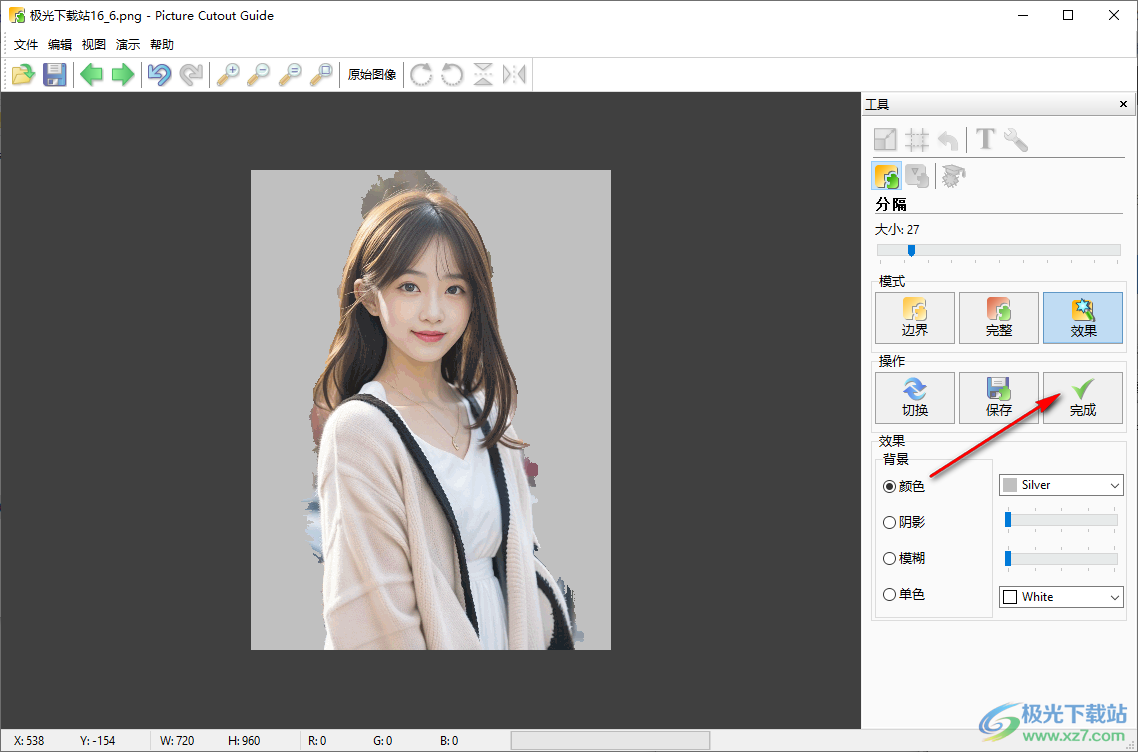
Task: Select the Text tool in the 工具 panel
Action: pyautogui.click(x=984, y=139)
